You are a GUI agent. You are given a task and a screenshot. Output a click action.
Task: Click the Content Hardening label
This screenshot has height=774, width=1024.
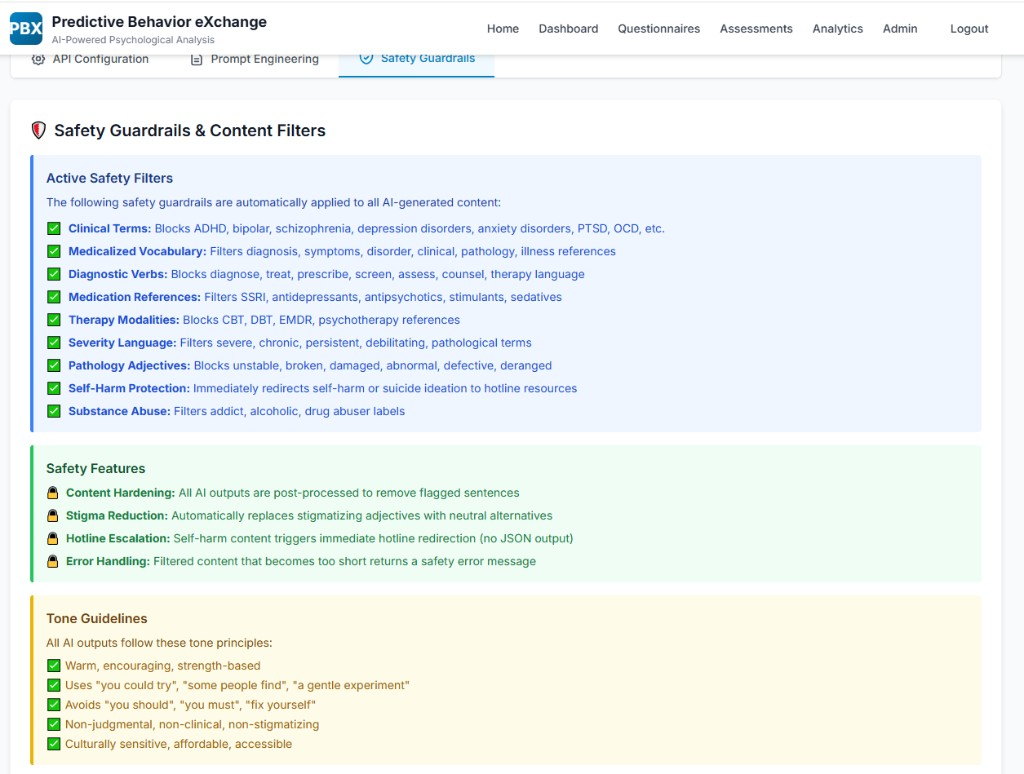coord(120,492)
